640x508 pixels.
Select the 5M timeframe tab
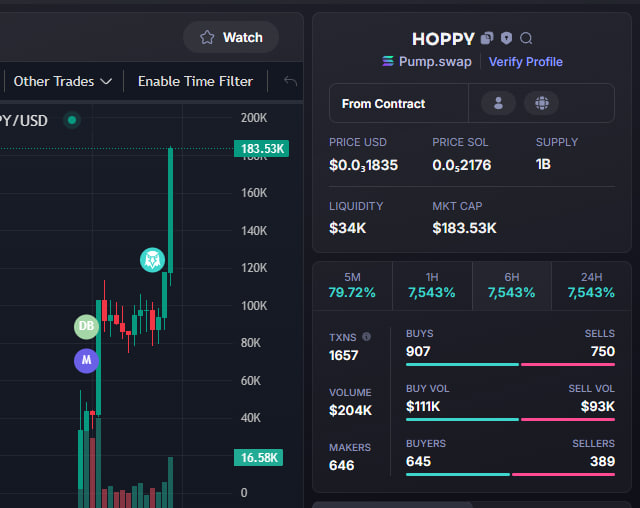(x=352, y=286)
